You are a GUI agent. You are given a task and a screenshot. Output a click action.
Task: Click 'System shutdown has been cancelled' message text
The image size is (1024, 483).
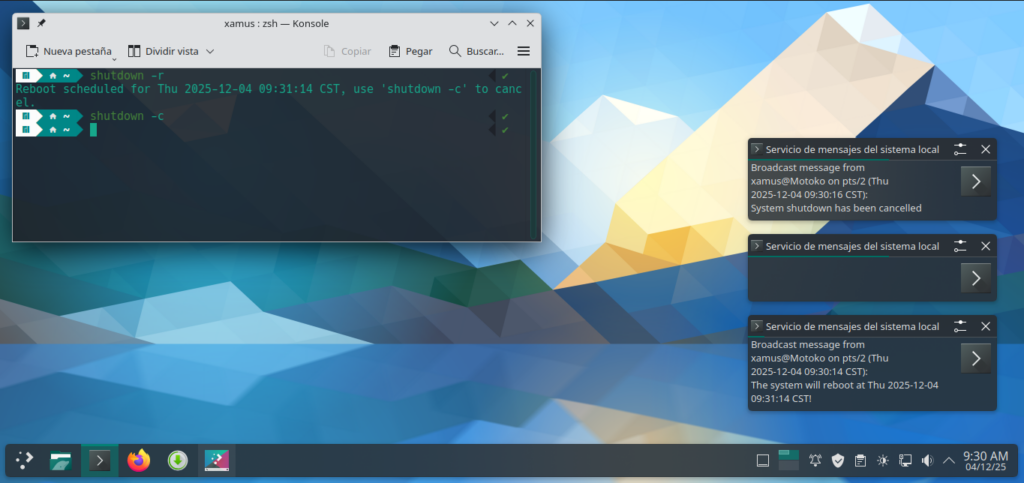[836, 208]
